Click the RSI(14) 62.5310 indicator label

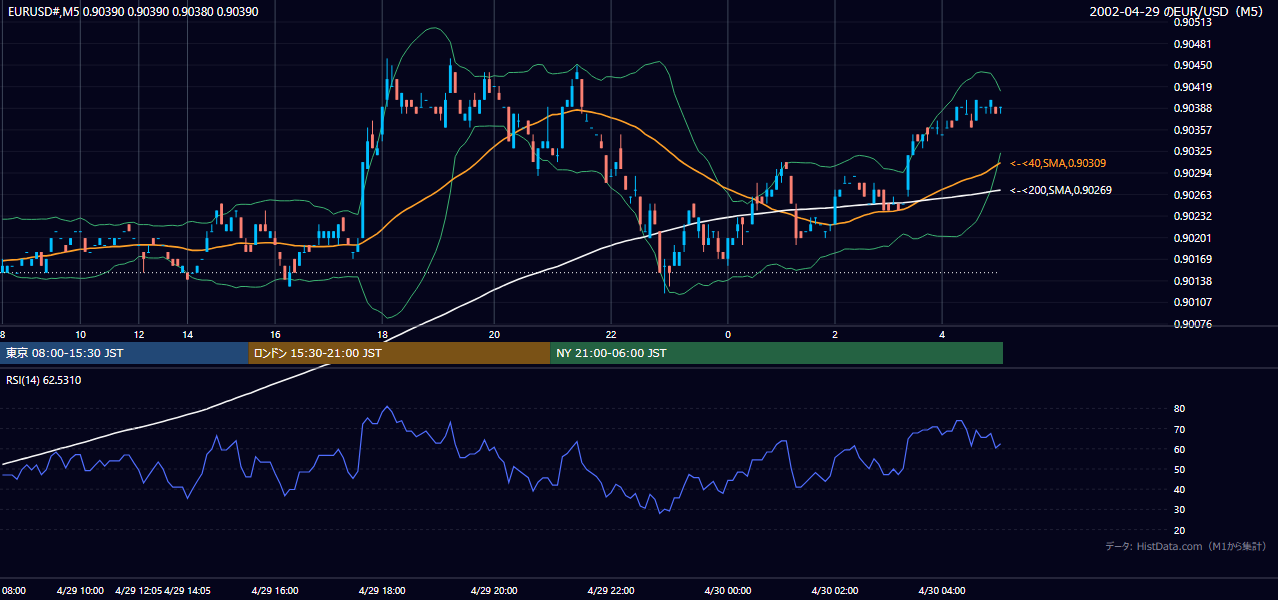[44, 380]
